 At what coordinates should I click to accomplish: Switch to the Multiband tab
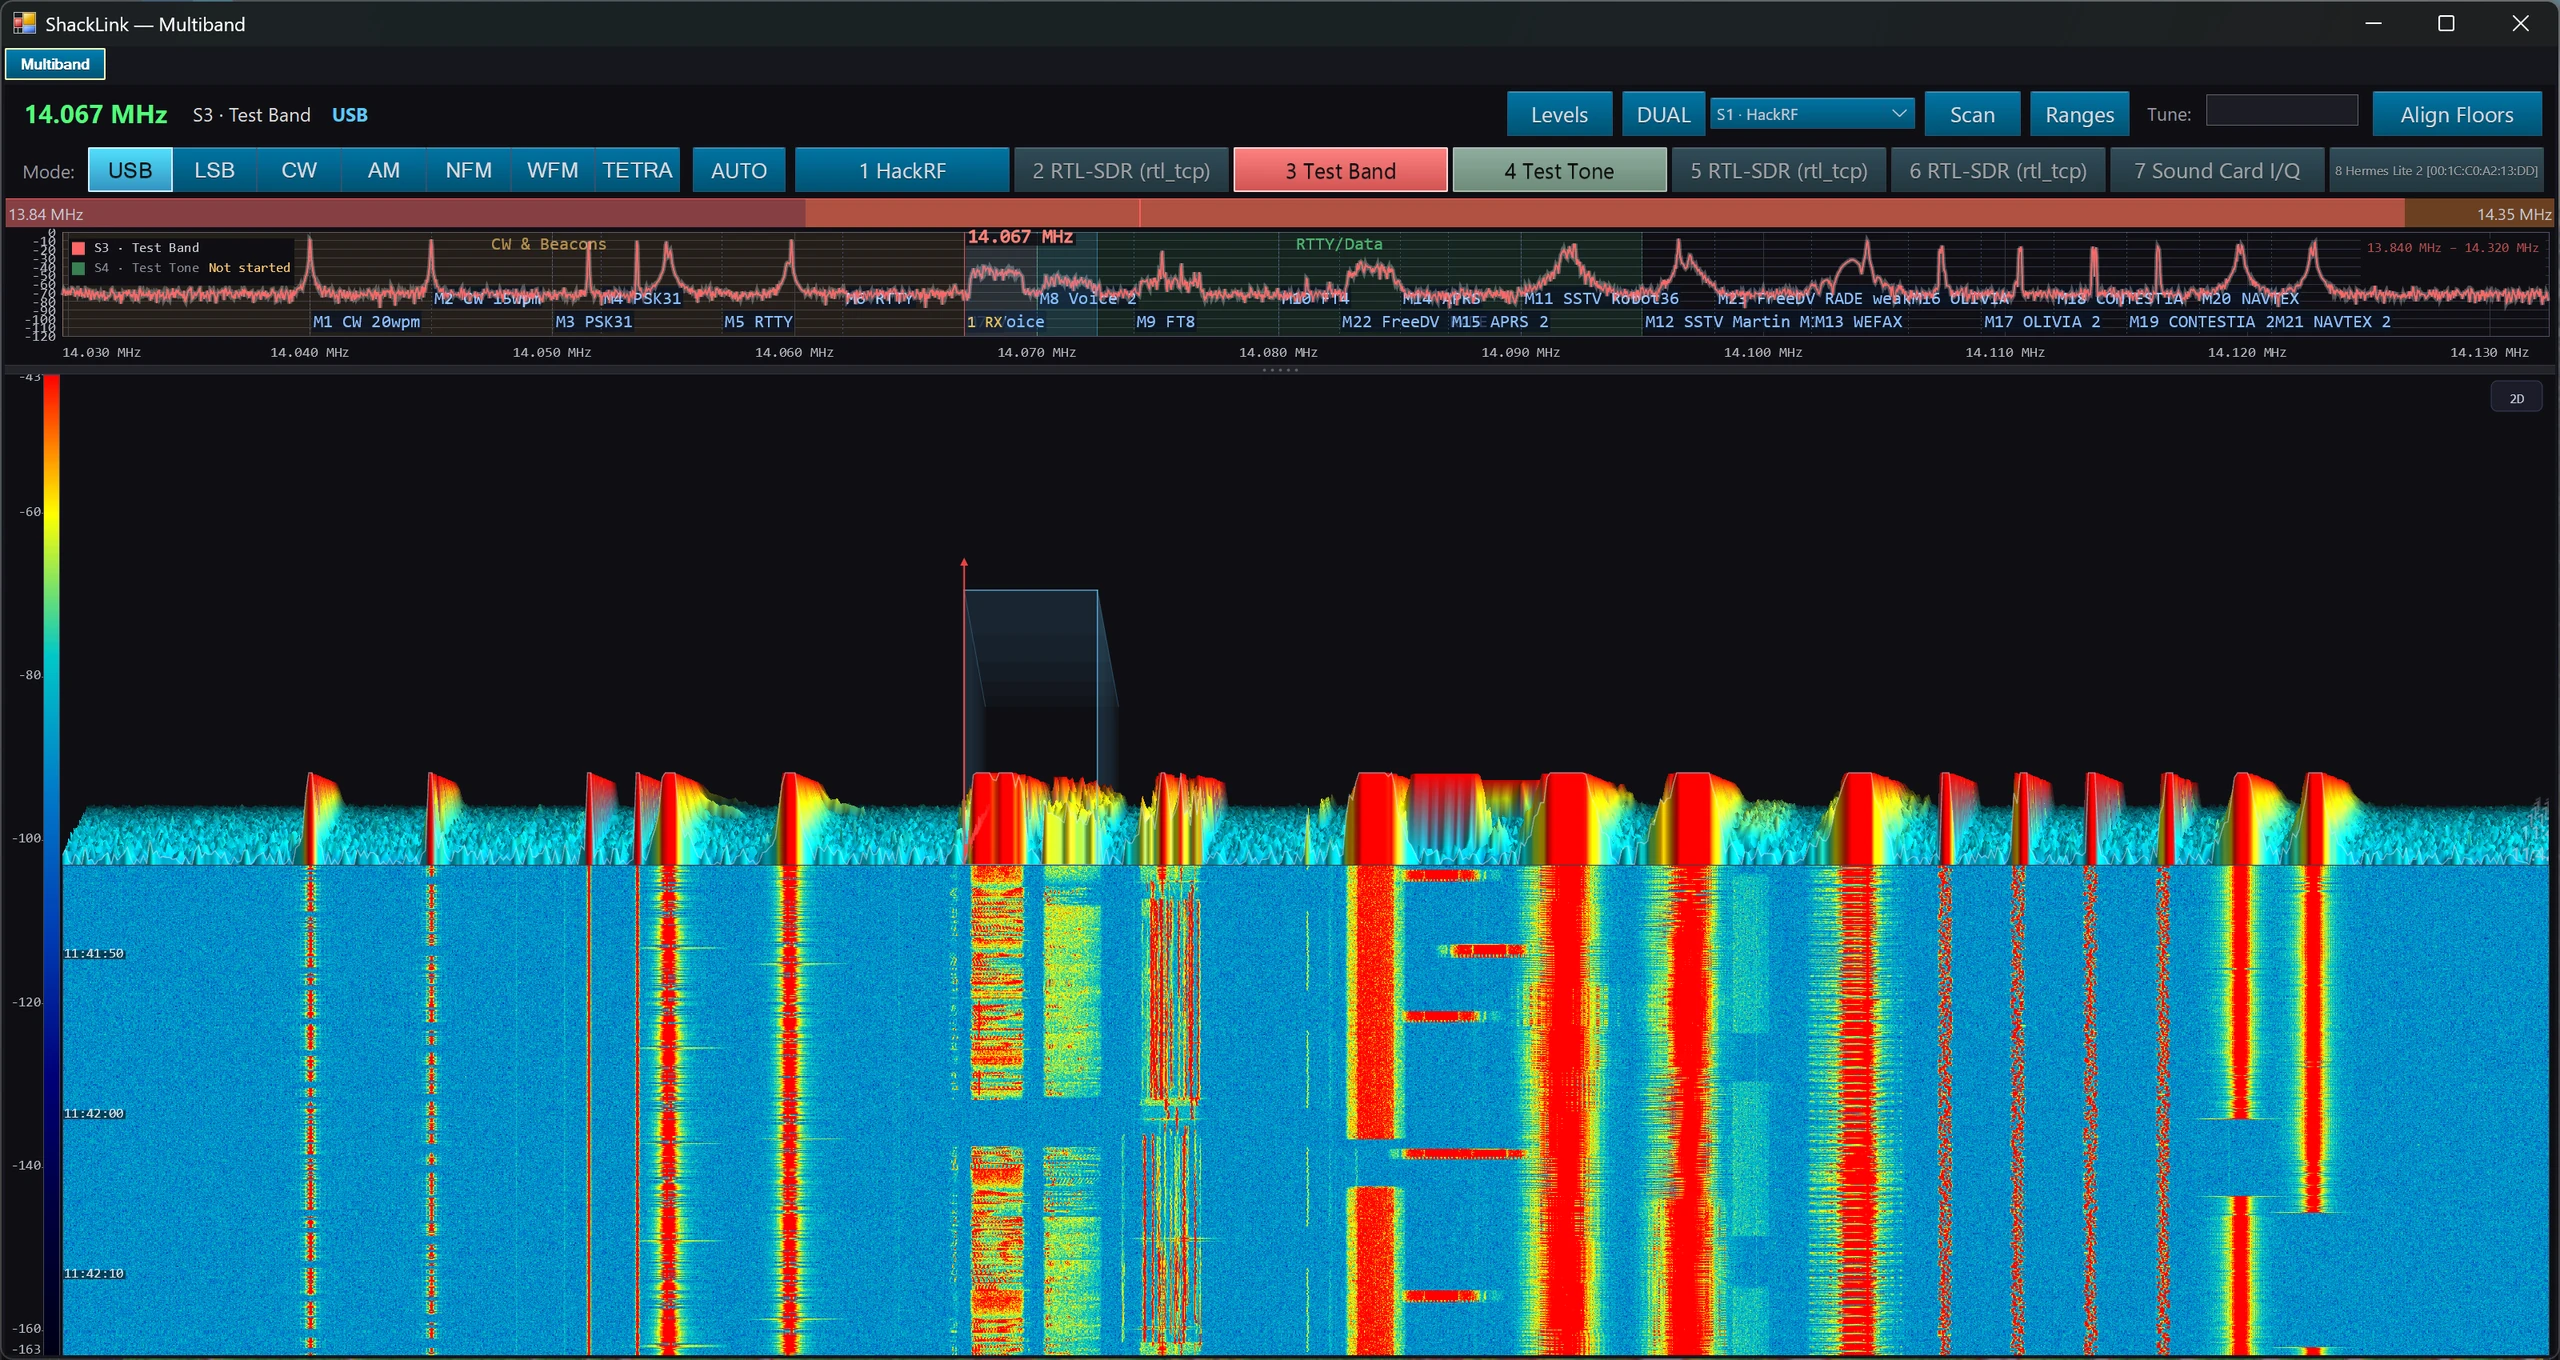pos(55,64)
